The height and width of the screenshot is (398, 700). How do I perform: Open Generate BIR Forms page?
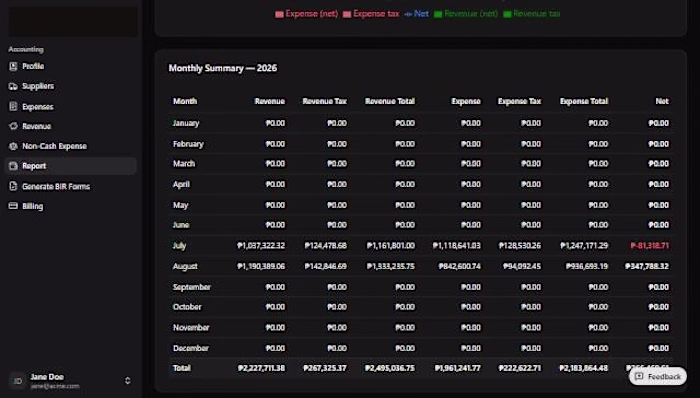(71, 186)
